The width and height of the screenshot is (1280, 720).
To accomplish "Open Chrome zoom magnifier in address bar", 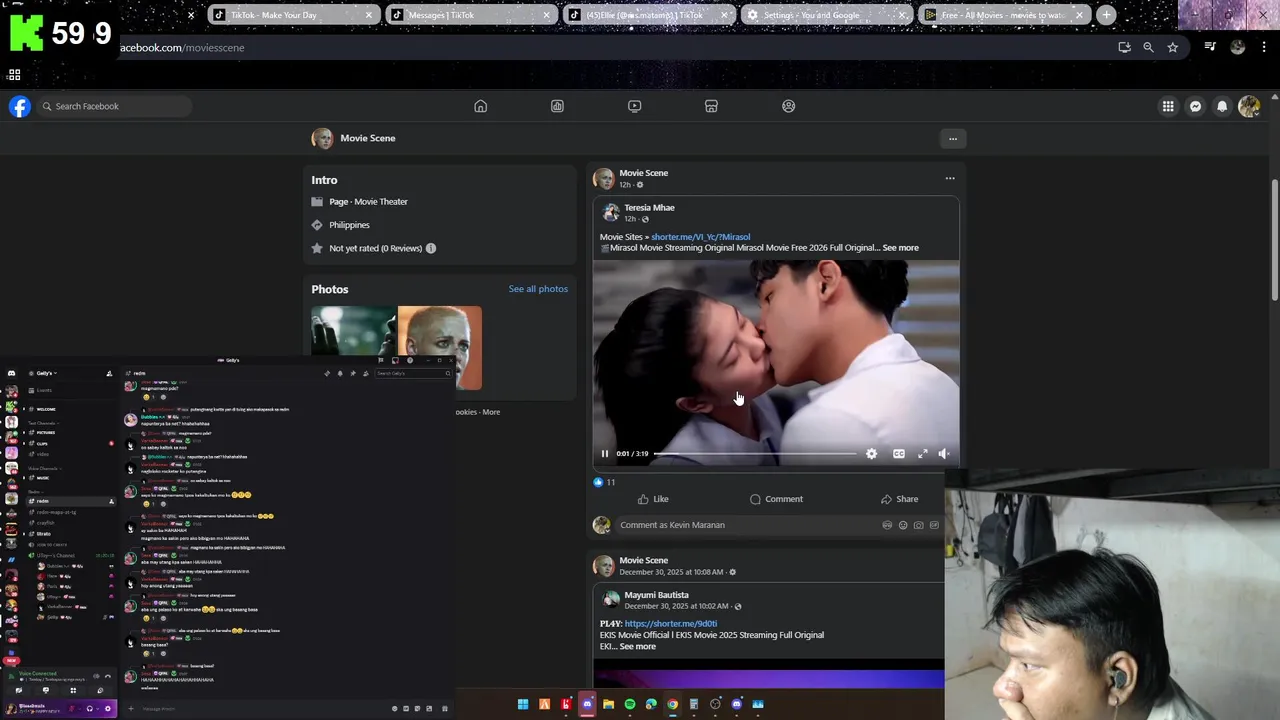I will click(x=1148, y=47).
